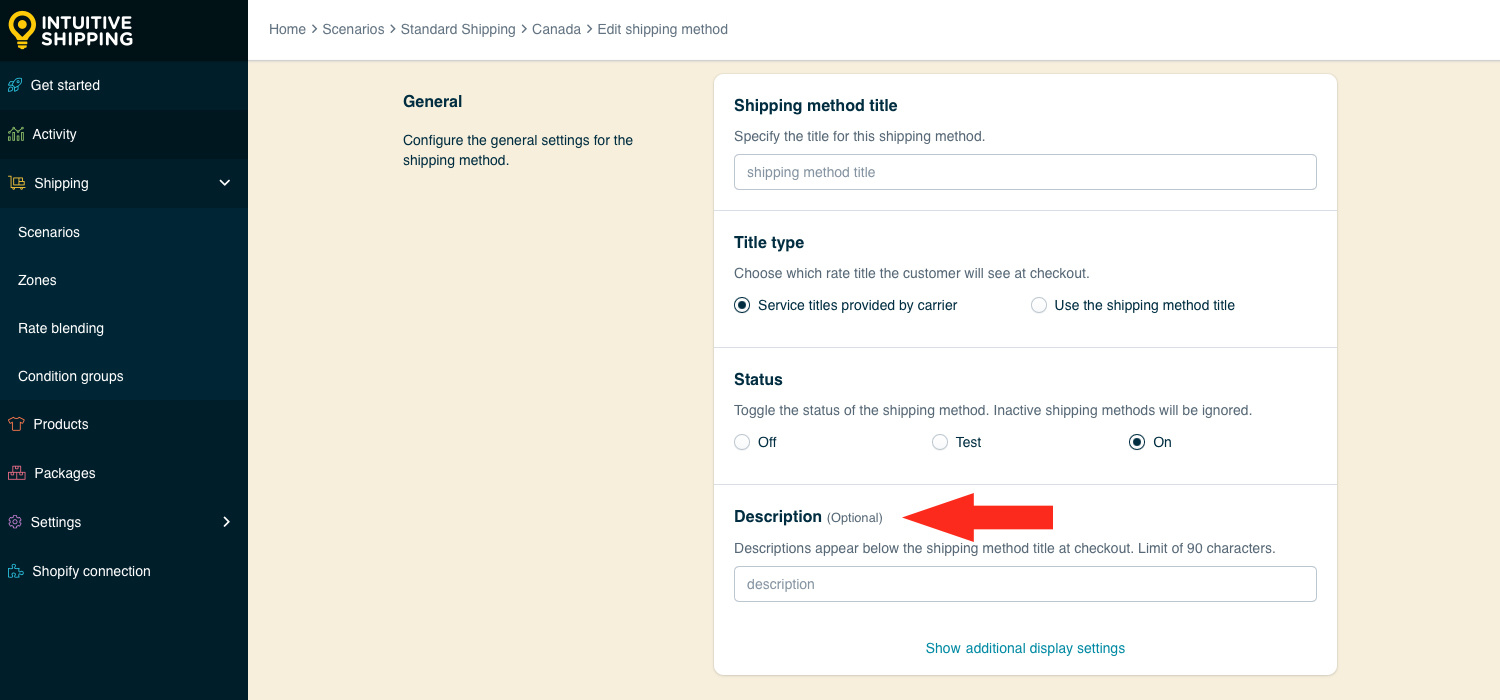
Task: Select Service titles provided by carrier
Action: 742,305
